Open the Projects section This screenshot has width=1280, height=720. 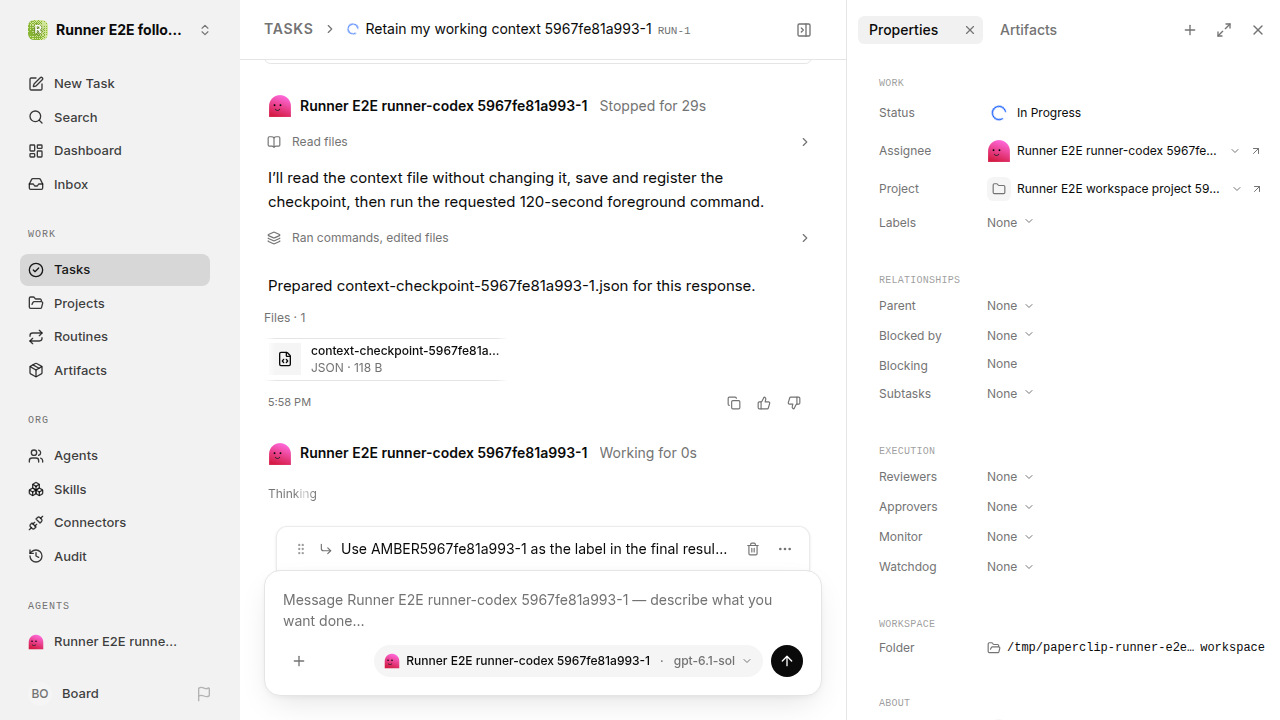tap(115, 303)
